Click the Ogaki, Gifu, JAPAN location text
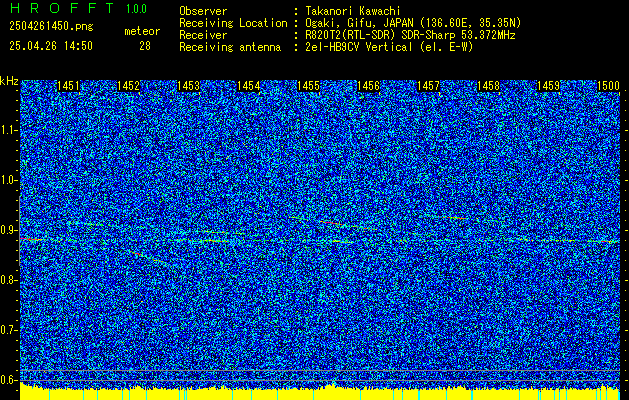This screenshot has width=629, height=400. (413, 23)
